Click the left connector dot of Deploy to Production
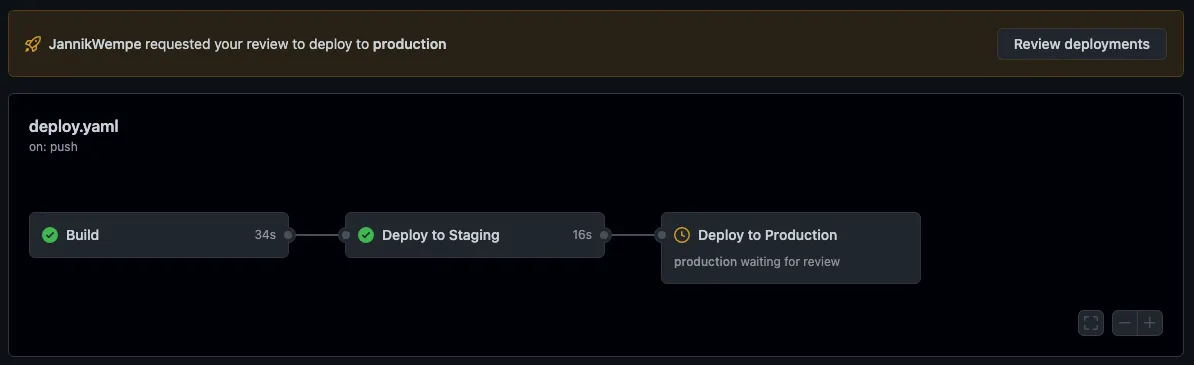Screen dimensions: 1194x365 661,235
